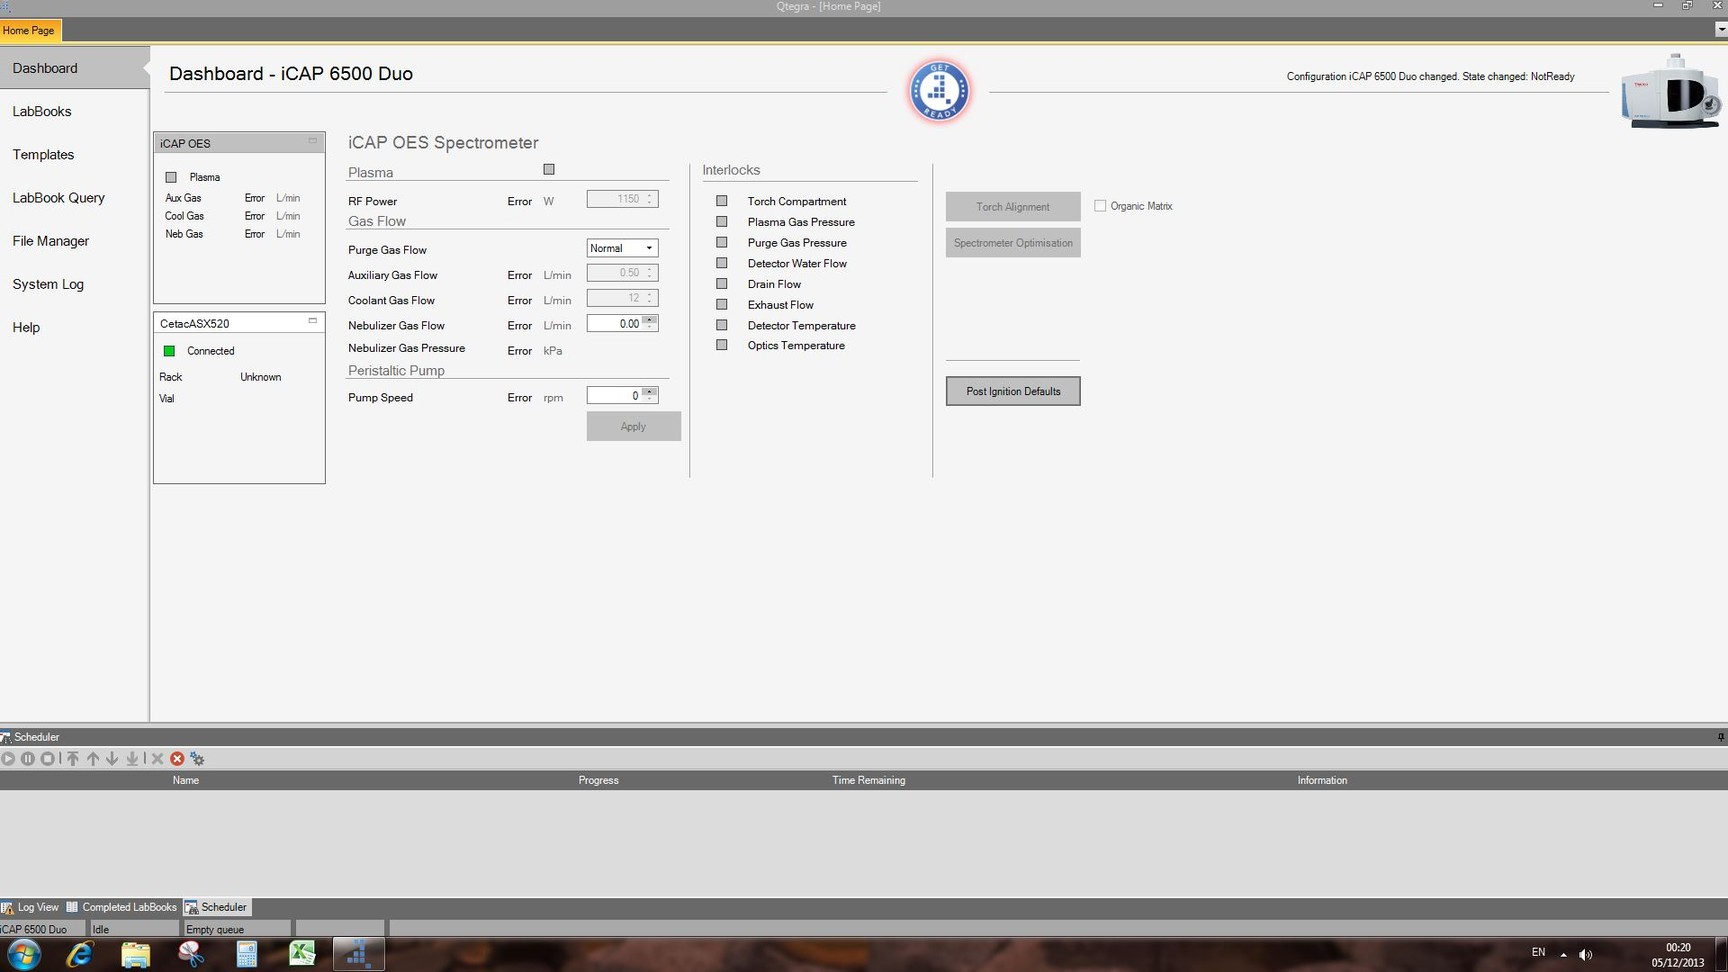This screenshot has height=972, width=1728.
Task: Pause the scheduler queue
Action: (28, 759)
